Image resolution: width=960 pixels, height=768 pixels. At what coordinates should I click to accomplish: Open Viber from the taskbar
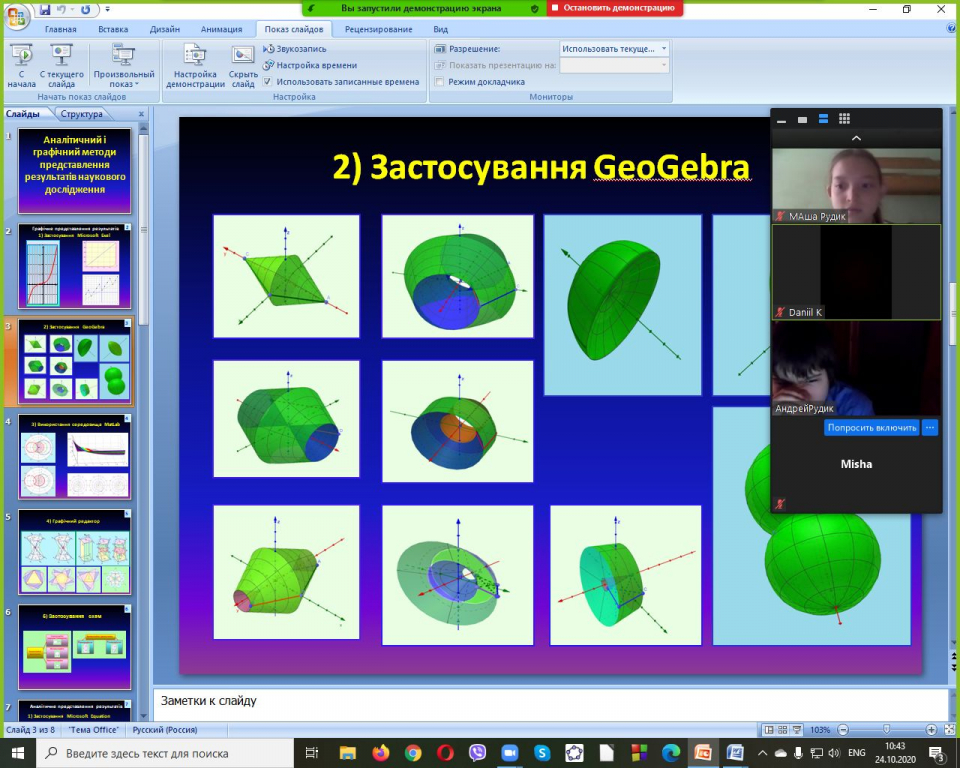pos(478,753)
